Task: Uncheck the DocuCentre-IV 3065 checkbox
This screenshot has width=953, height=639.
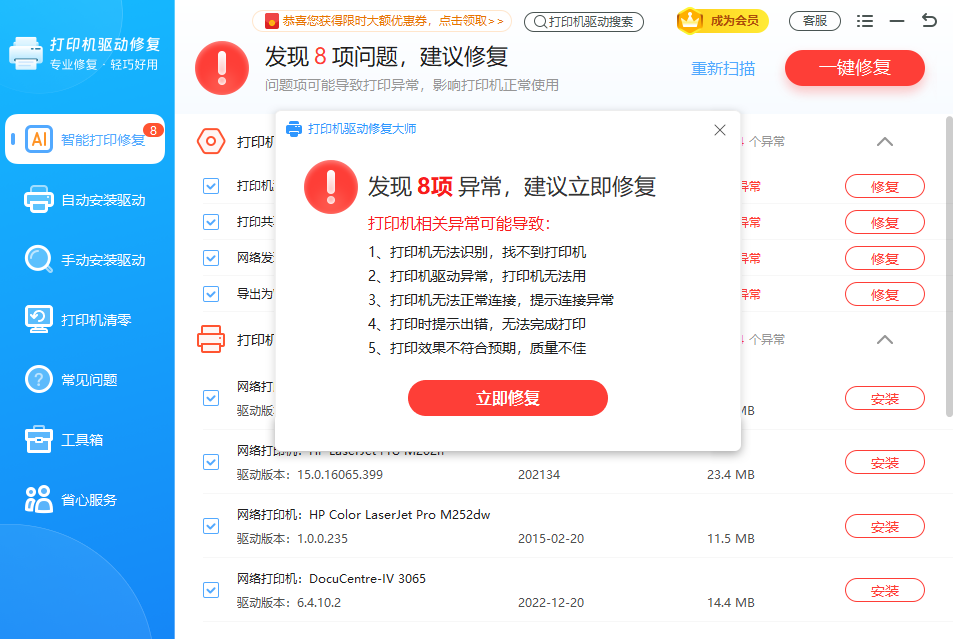Action: [211, 590]
